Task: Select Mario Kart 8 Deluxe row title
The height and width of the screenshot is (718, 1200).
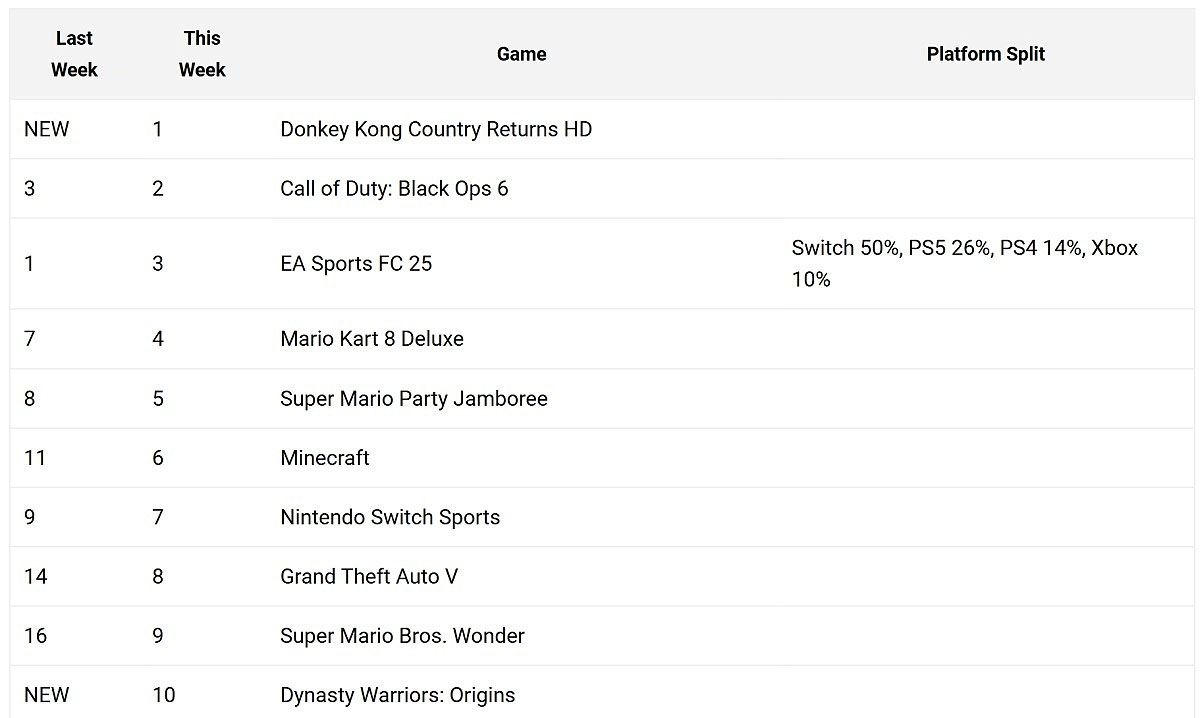Action: [372, 339]
